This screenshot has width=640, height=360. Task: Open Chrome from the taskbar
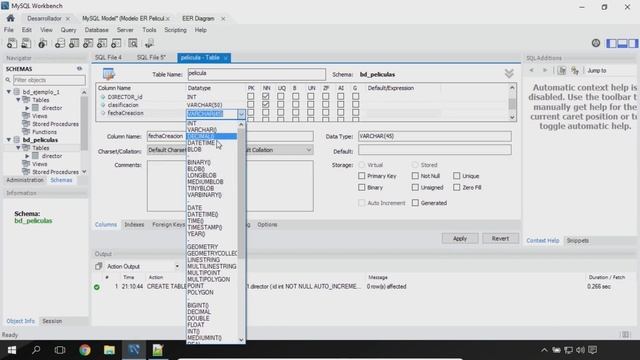pos(85,350)
